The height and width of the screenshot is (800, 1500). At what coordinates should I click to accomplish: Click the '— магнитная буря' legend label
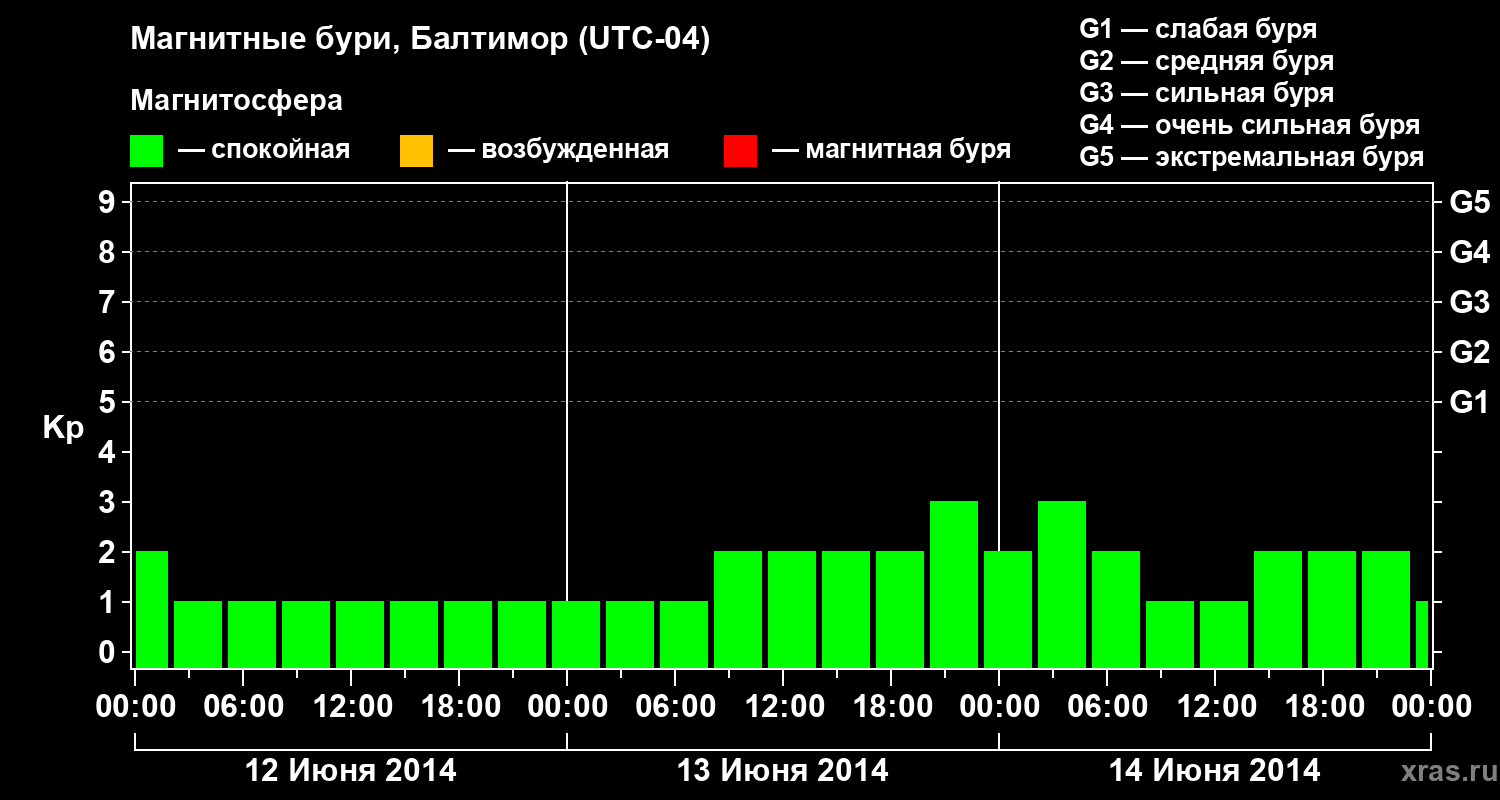pyautogui.click(x=892, y=151)
